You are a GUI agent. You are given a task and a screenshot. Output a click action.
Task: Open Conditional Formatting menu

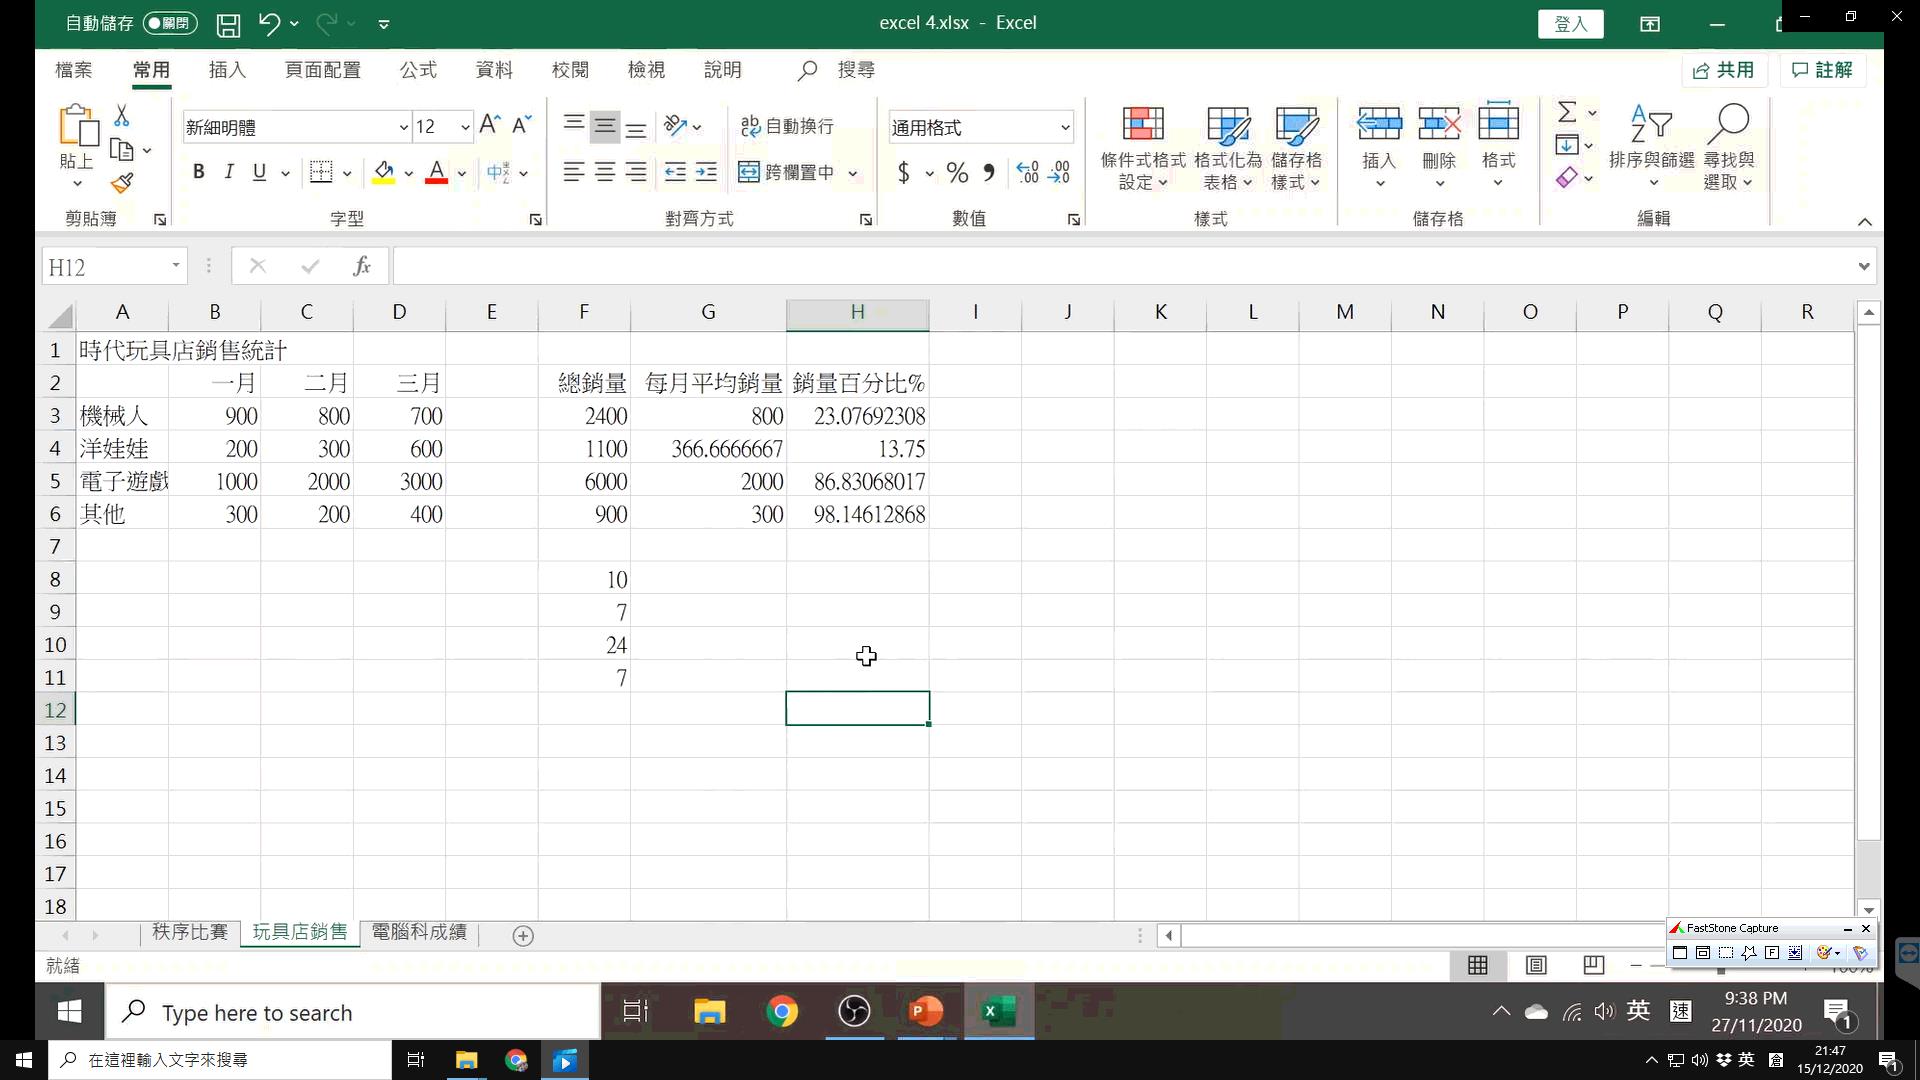click(1143, 147)
